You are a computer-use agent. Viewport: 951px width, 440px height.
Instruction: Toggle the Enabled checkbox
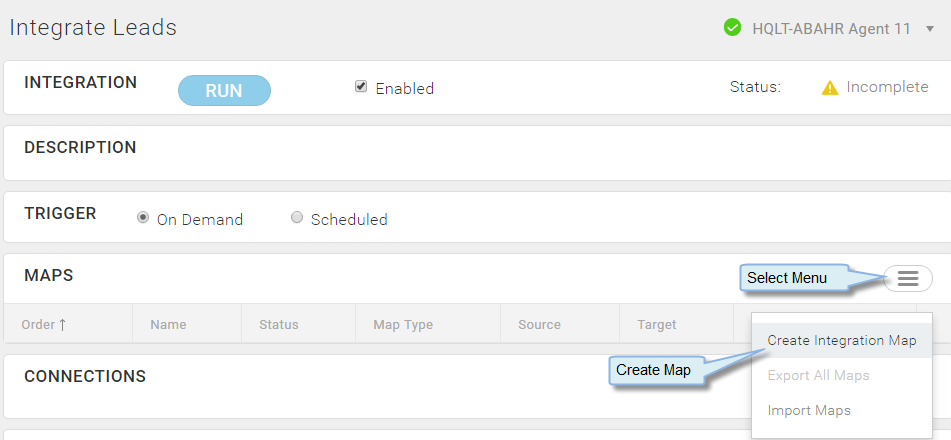coord(361,87)
